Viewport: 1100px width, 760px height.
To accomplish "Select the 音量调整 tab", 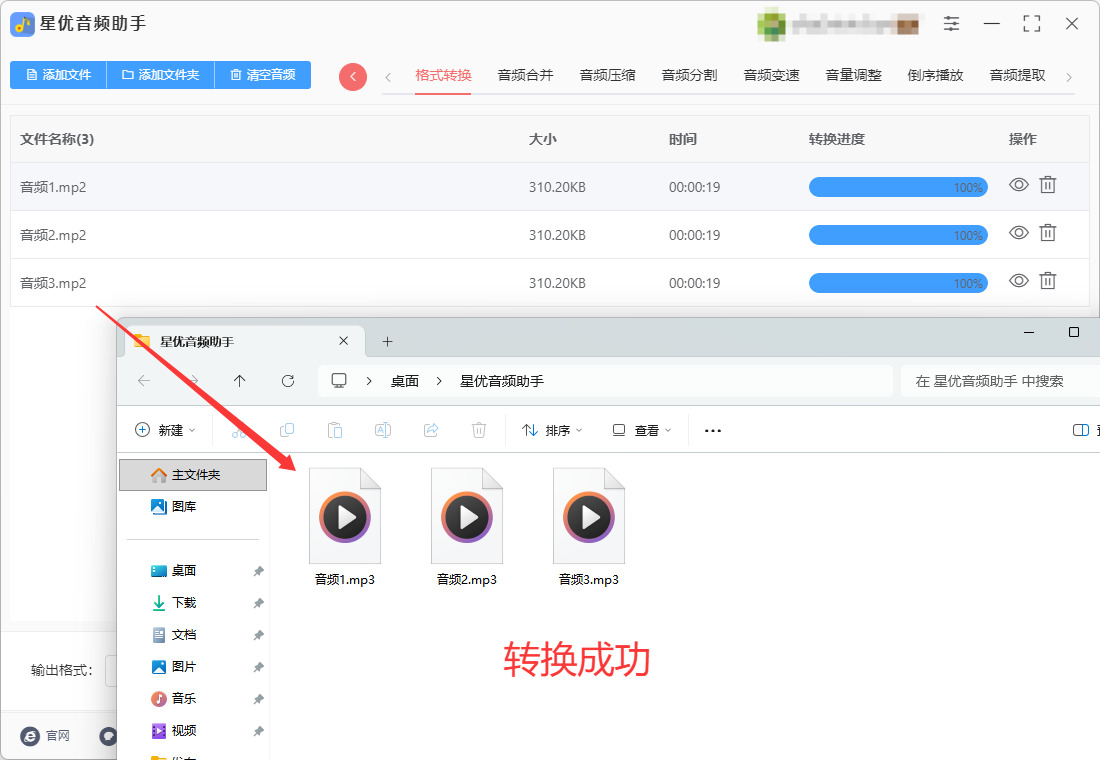I will pyautogui.click(x=854, y=75).
